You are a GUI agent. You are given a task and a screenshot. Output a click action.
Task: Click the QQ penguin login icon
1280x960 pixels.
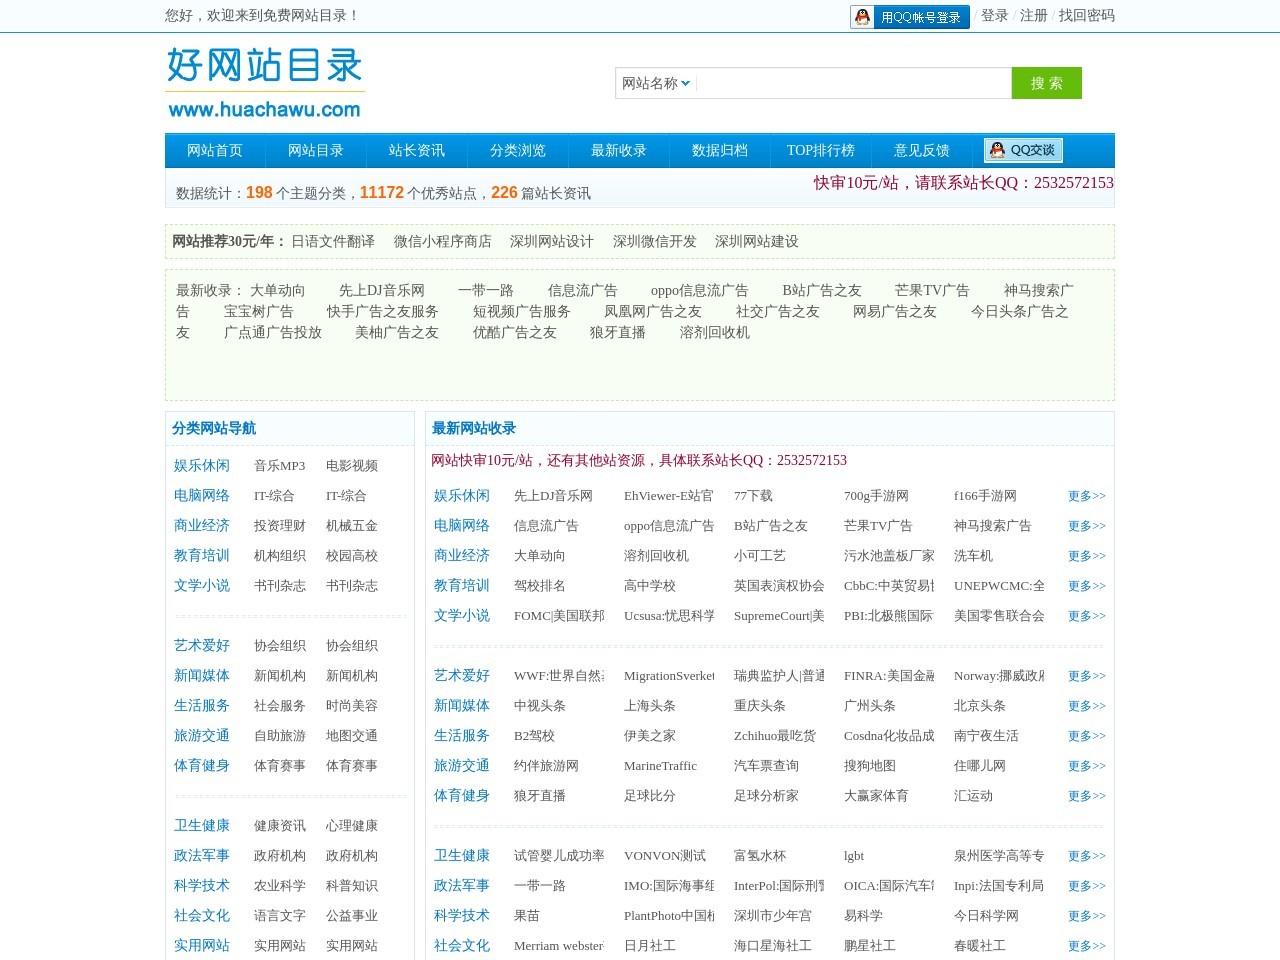pos(862,16)
